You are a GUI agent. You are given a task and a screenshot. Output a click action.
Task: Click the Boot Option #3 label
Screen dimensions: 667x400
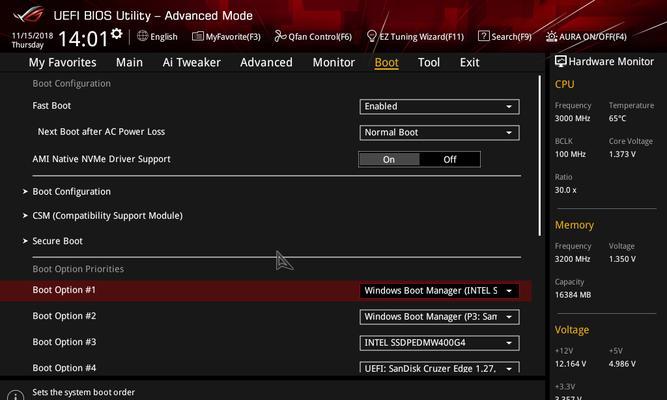[x=64, y=342]
